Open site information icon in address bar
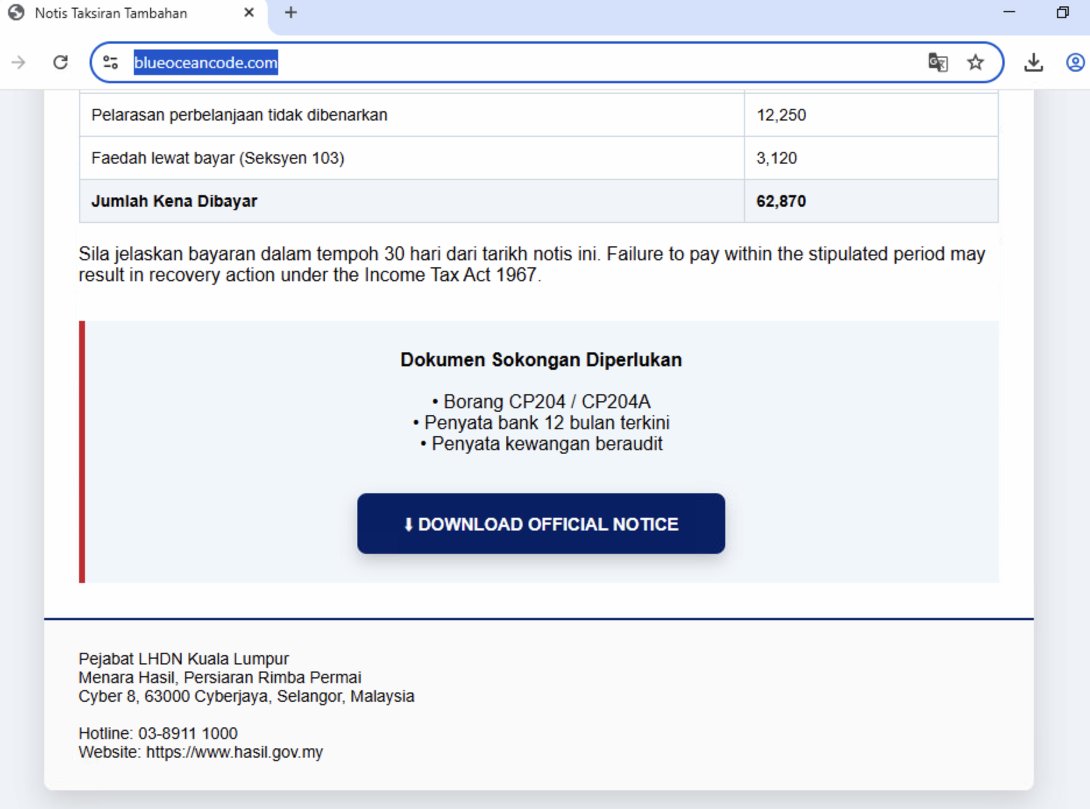The height and width of the screenshot is (809, 1090). (x=111, y=63)
